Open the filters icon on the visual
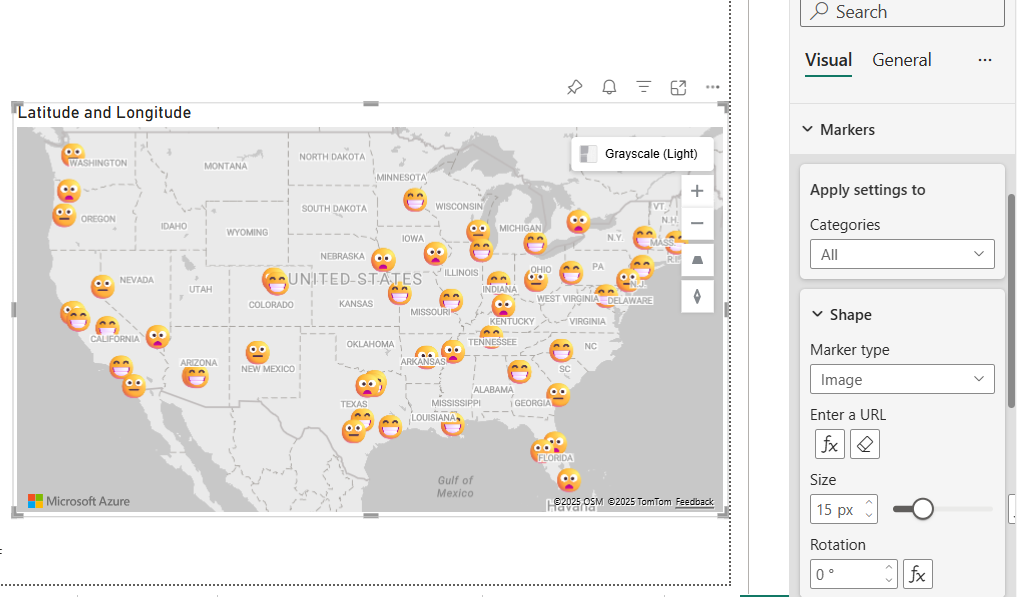 pos(643,87)
